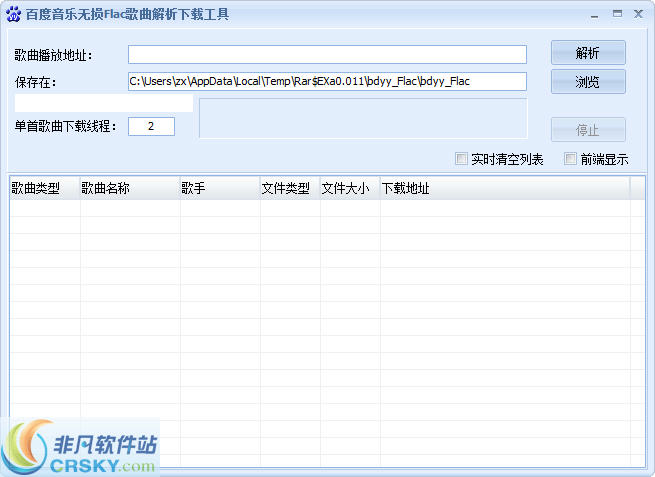This screenshot has width=655, height=477.
Task: Click the 歌手 column header
Action: coord(220,188)
